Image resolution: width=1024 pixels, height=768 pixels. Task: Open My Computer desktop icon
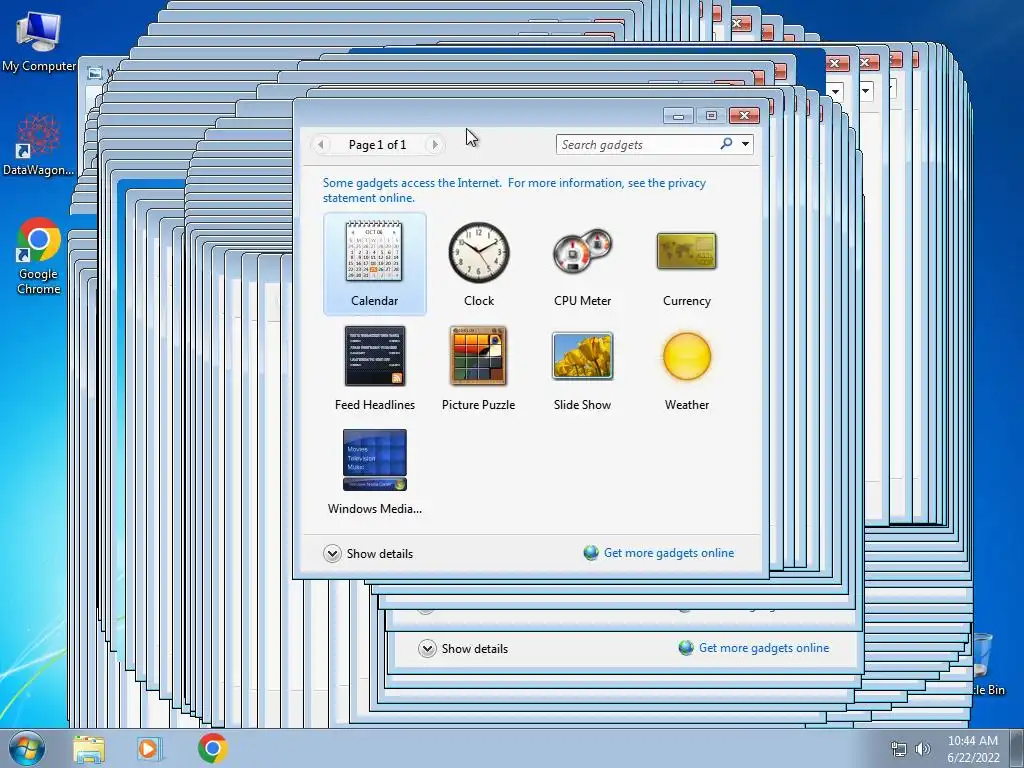point(39,42)
